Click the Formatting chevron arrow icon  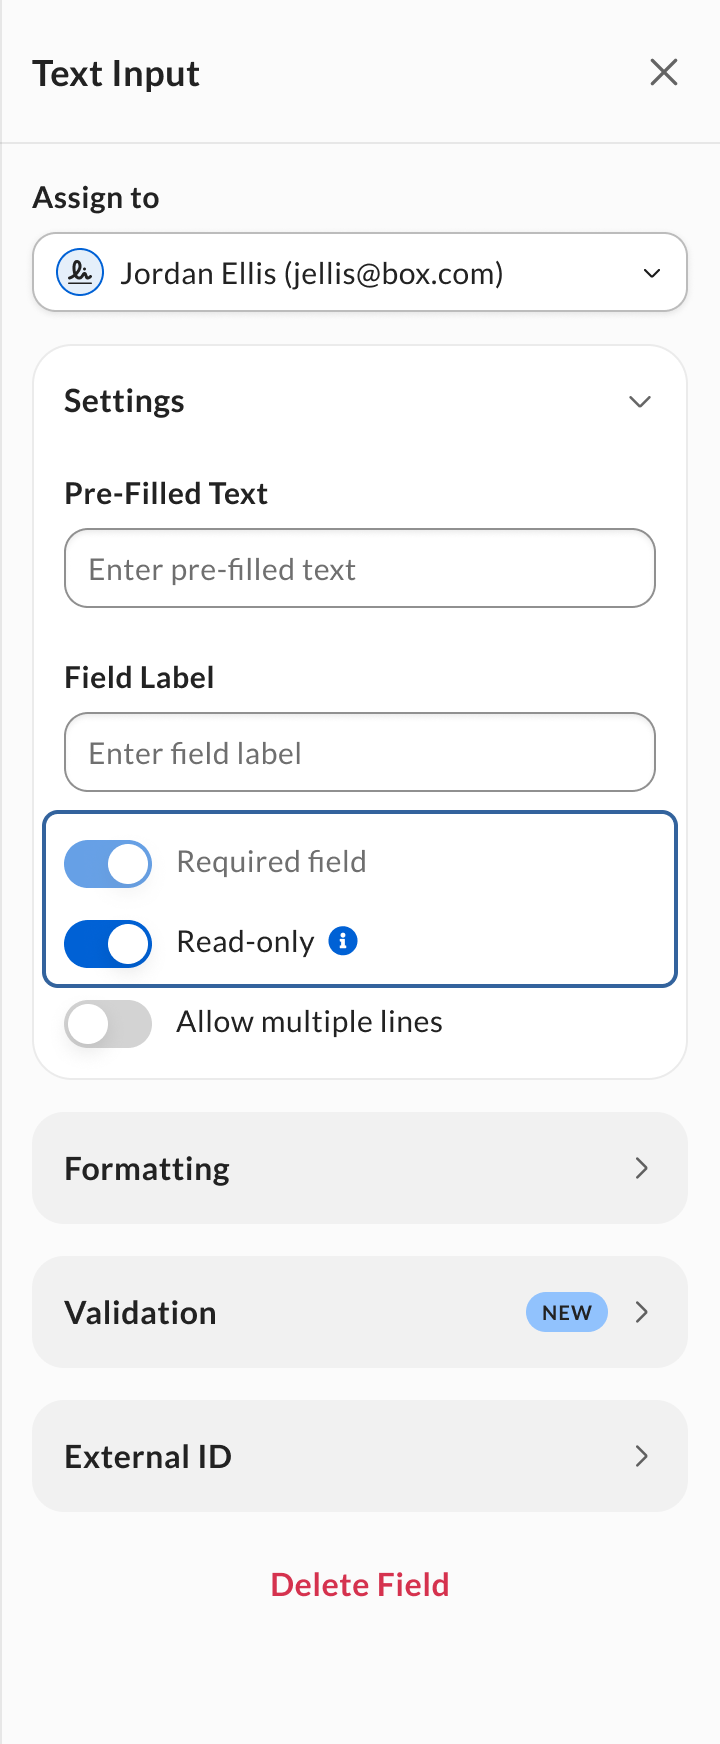click(x=642, y=1168)
